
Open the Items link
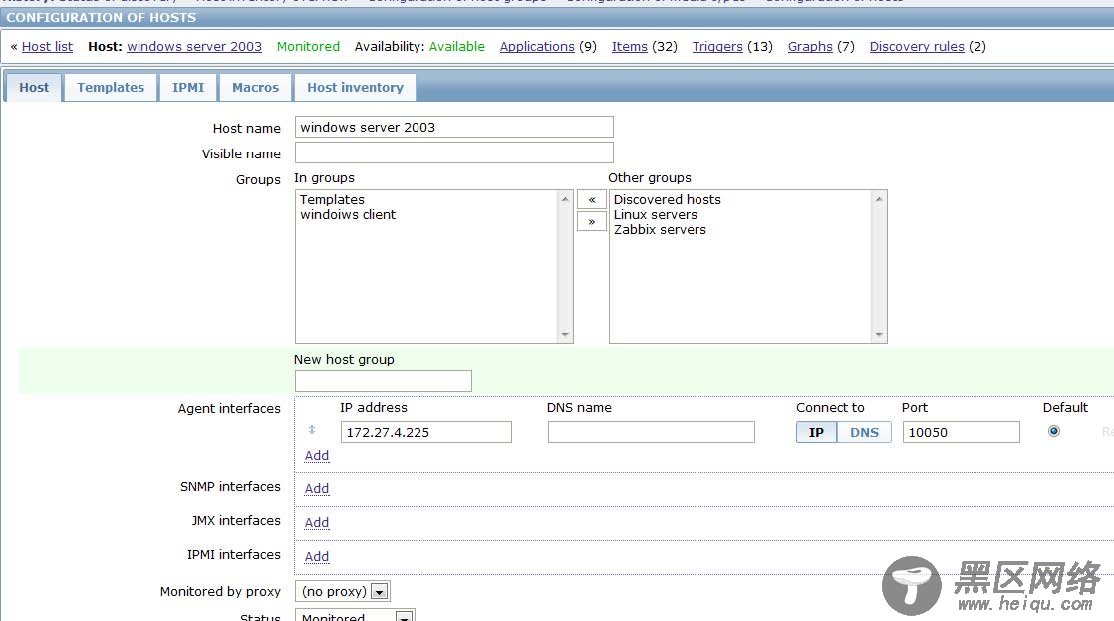click(629, 46)
